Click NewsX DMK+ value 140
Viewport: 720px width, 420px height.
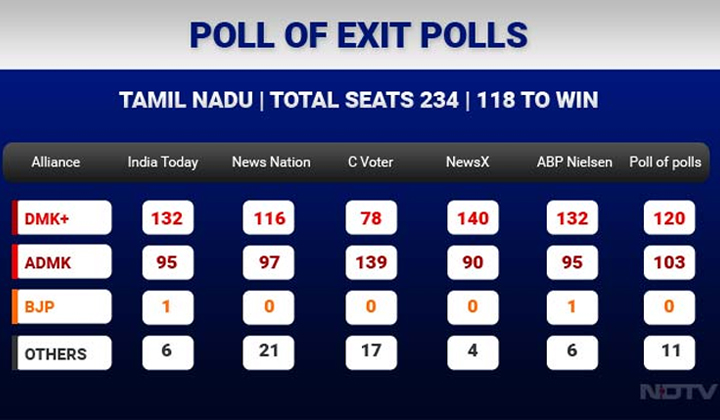(472, 218)
